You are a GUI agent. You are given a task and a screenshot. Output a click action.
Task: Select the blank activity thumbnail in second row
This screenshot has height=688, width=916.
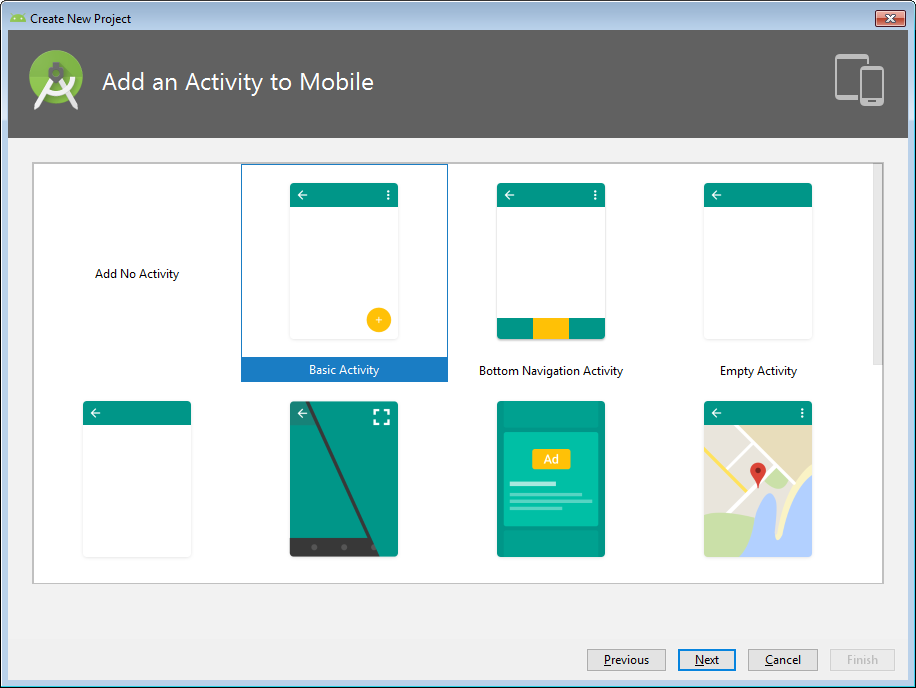137,479
